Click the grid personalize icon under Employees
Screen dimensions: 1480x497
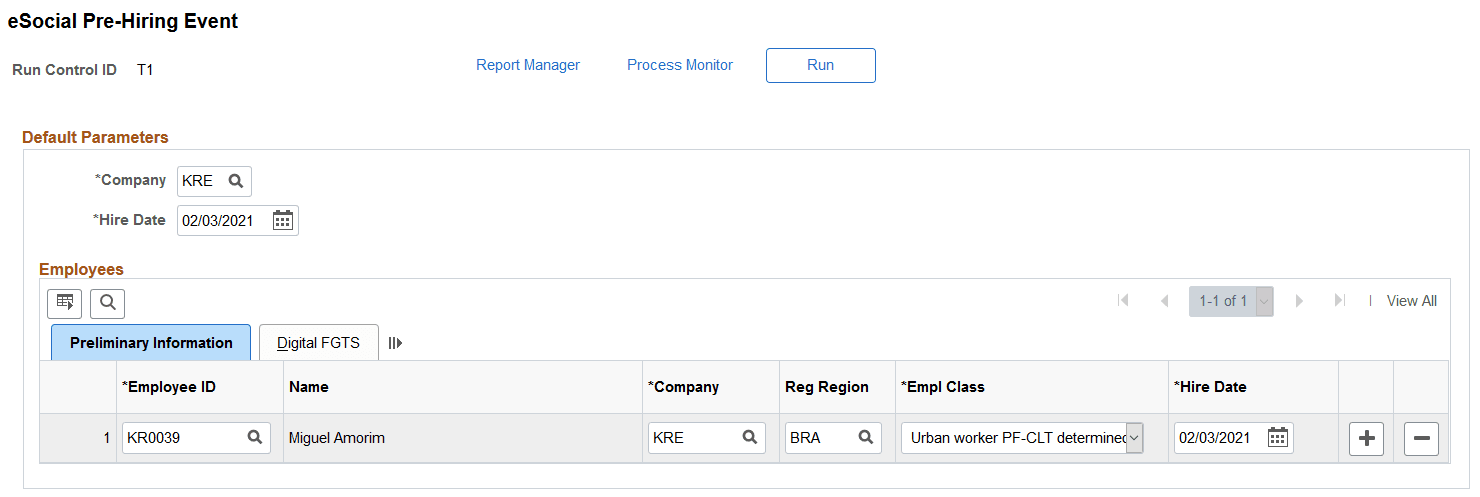[x=65, y=302]
